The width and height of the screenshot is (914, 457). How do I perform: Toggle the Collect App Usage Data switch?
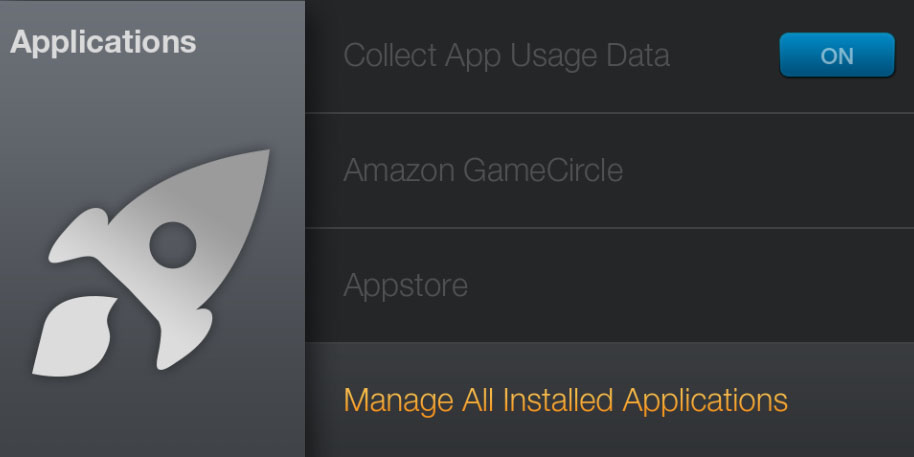[x=836, y=55]
